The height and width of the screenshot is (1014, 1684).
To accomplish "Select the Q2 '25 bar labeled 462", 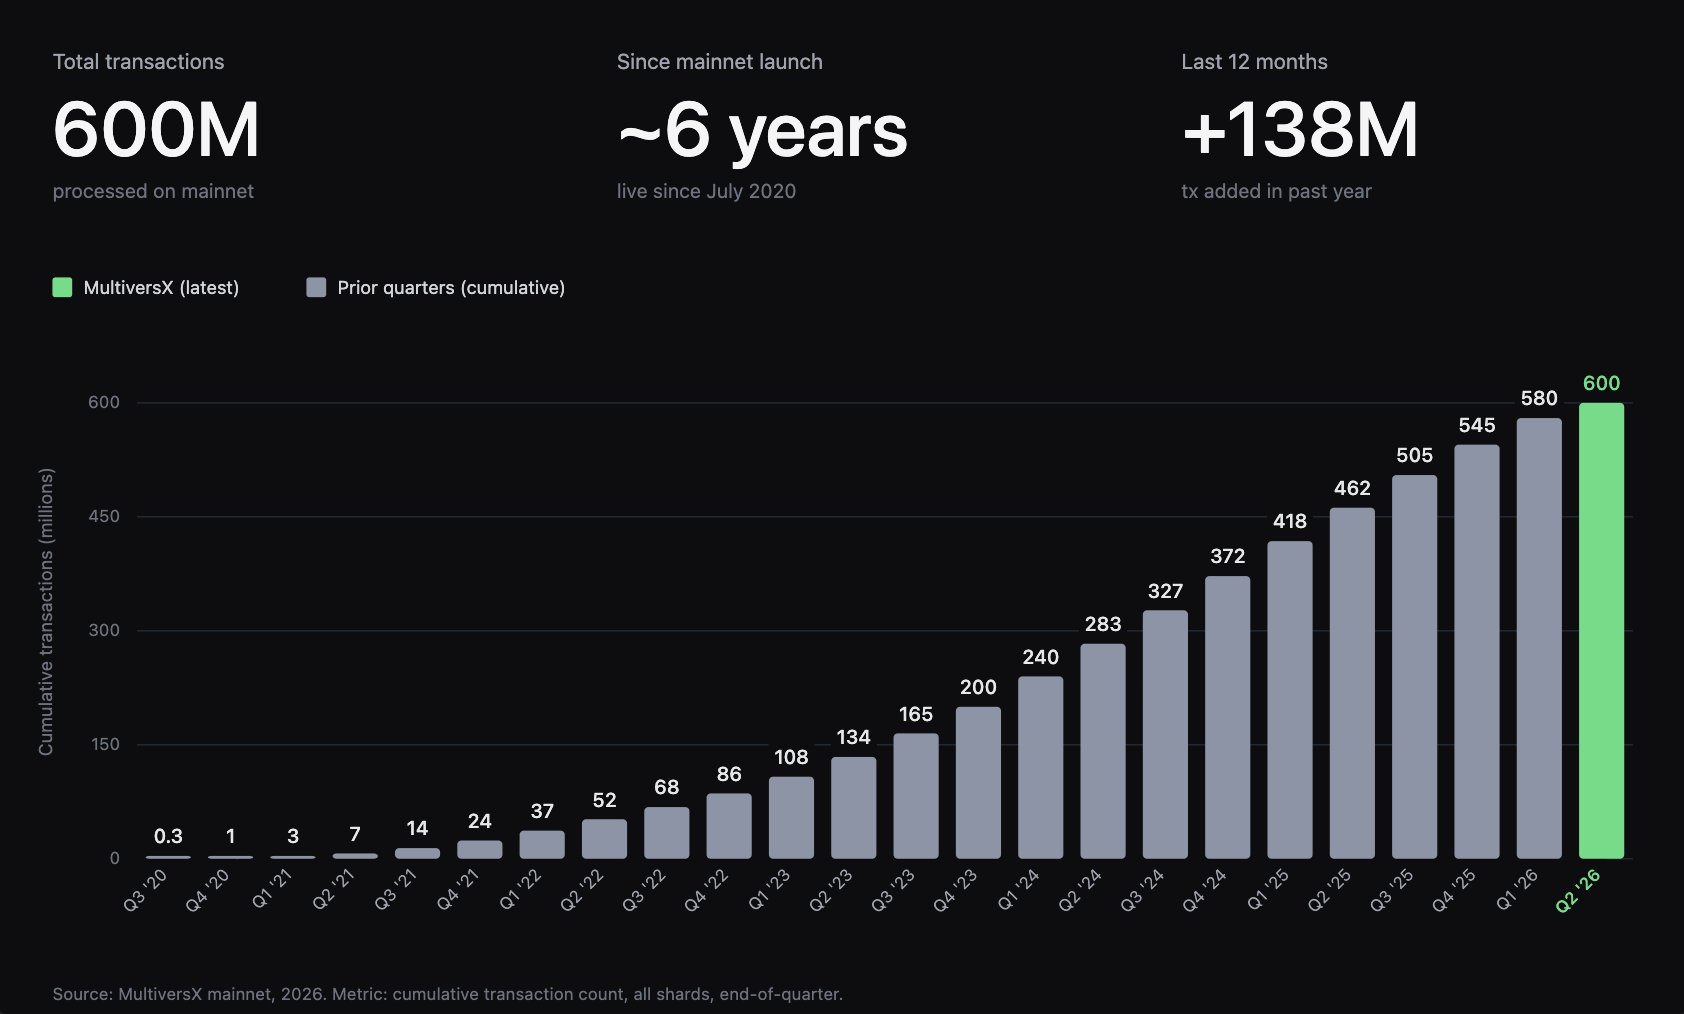I will pyautogui.click(x=1352, y=683).
